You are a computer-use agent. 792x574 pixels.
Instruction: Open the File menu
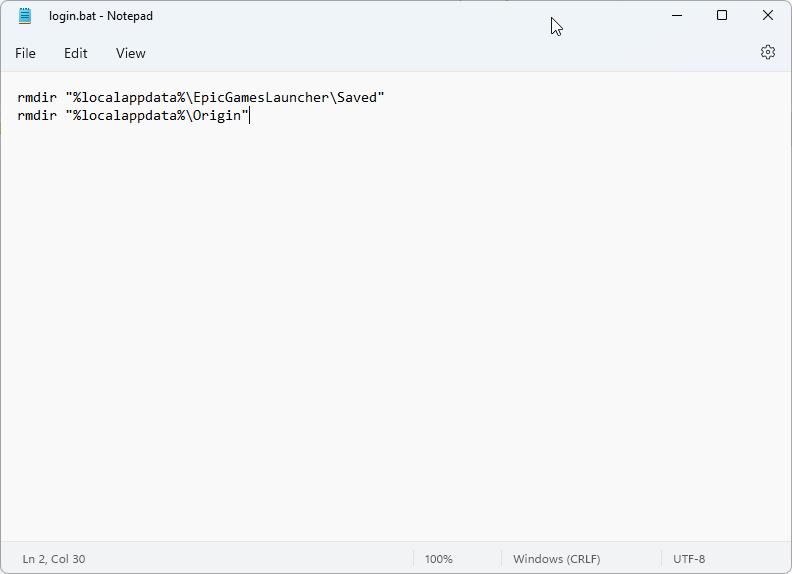click(x=25, y=53)
